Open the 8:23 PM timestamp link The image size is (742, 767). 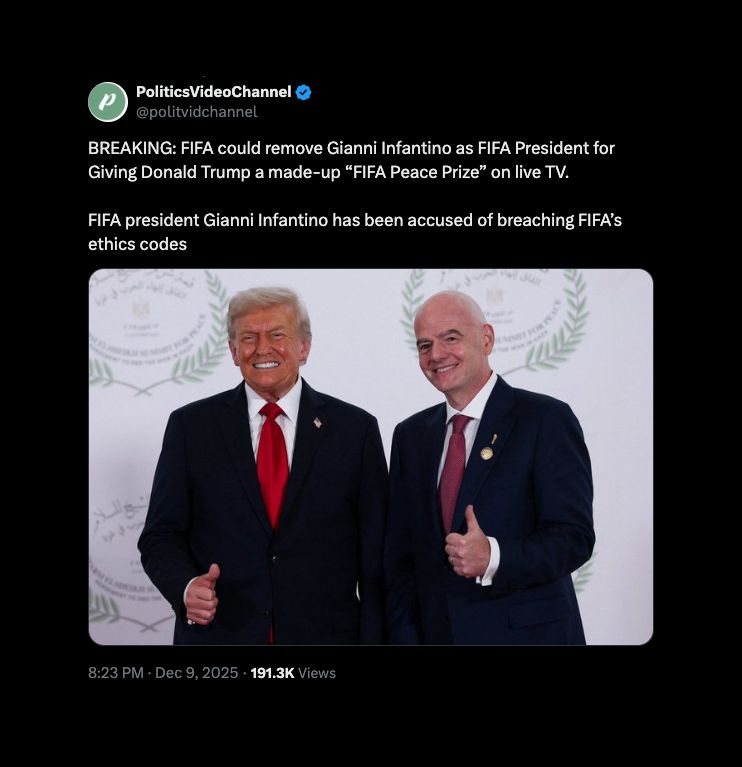tap(116, 673)
